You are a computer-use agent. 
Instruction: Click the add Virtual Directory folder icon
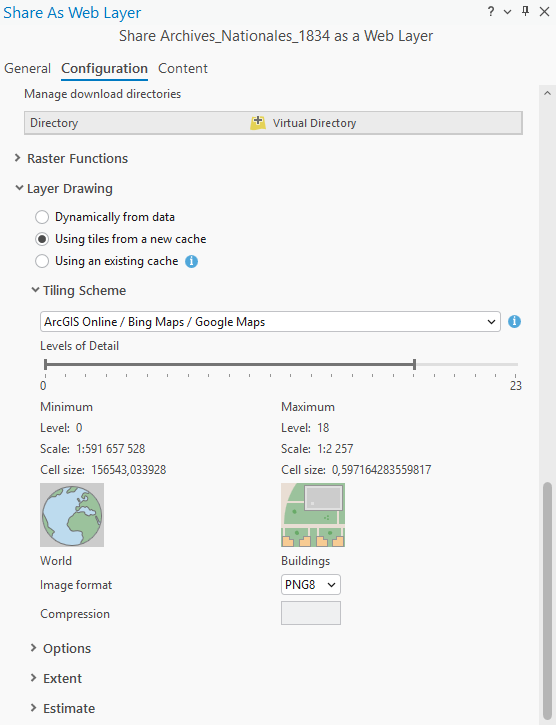pyautogui.click(x=258, y=123)
